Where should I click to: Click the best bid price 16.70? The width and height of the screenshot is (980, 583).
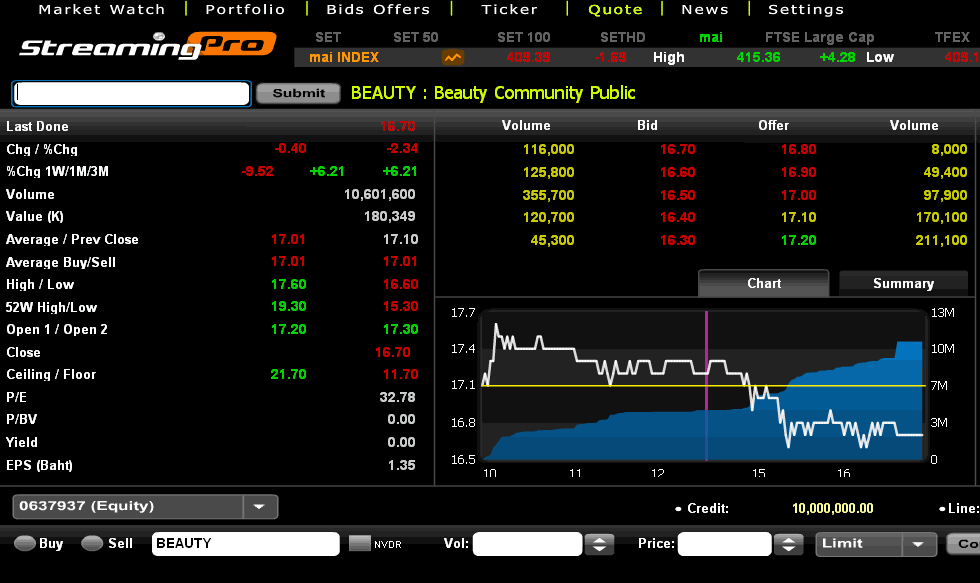point(678,149)
